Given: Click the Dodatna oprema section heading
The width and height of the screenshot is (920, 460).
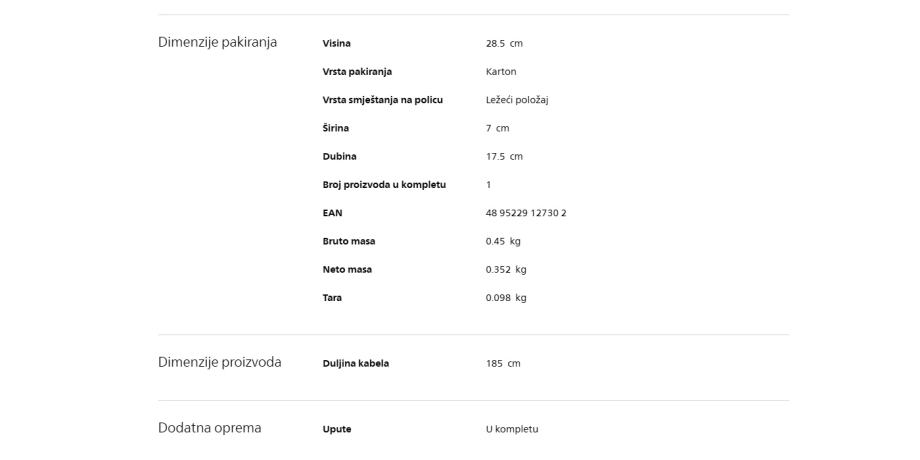Looking at the screenshot, I should [x=209, y=428].
